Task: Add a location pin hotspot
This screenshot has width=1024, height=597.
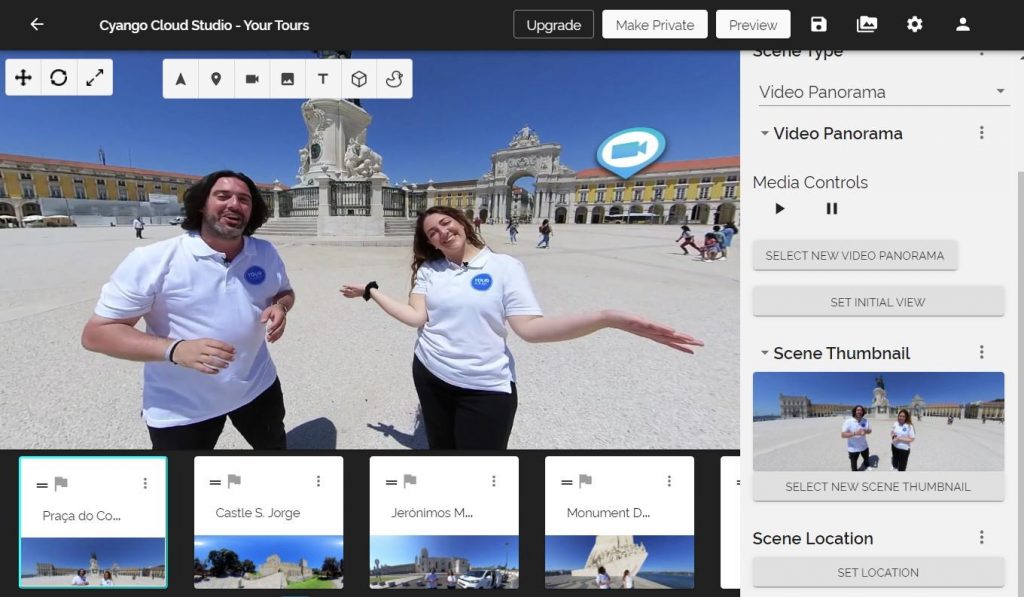Action: [x=216, y=79]
